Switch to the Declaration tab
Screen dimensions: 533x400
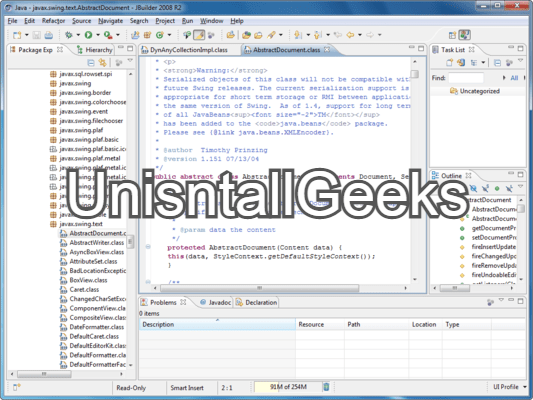tap(256, 302)
